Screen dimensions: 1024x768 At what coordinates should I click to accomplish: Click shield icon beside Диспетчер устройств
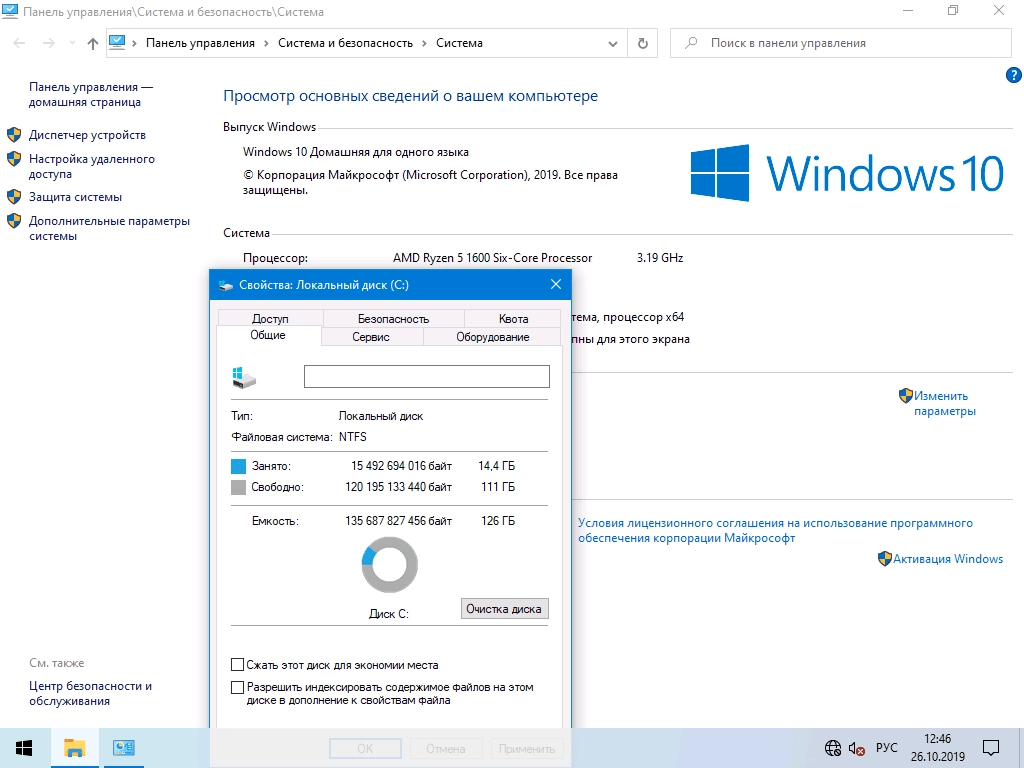coord(14,135)
